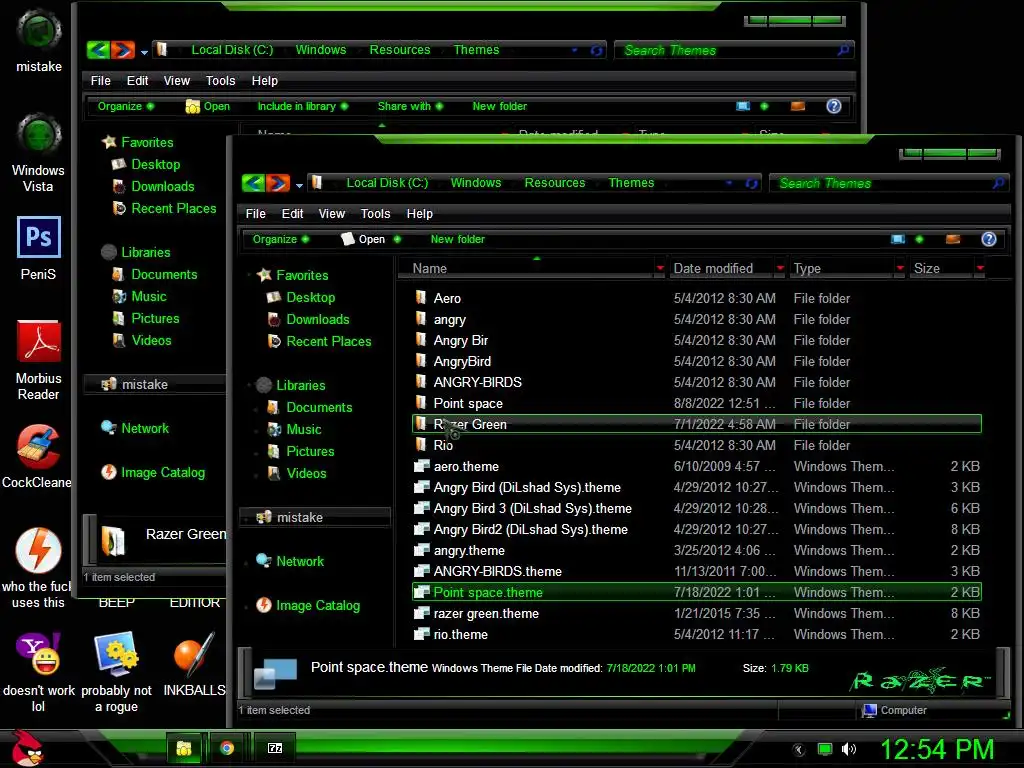The image size is (1024, 768).
Task: Click the volume speaker tray icon
Action: tap(849, 749)
